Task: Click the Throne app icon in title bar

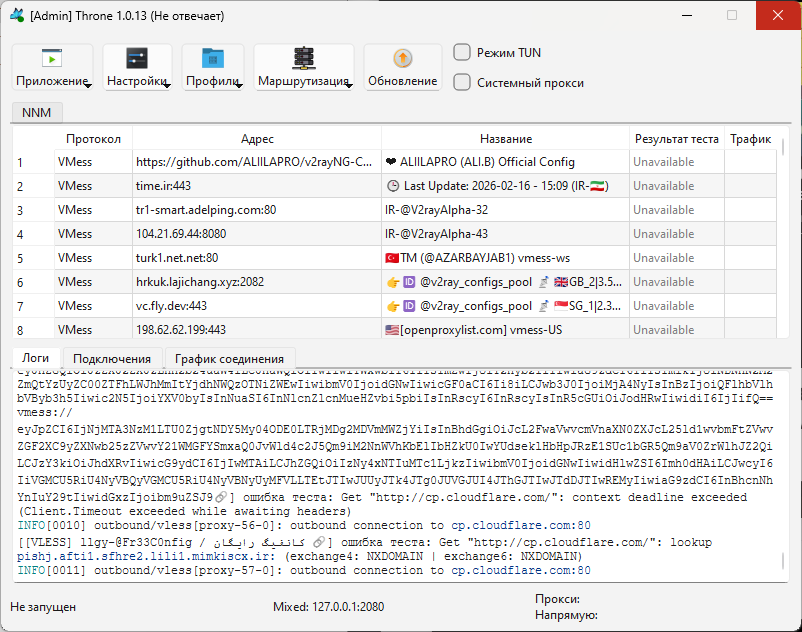Action: [16, 16]
